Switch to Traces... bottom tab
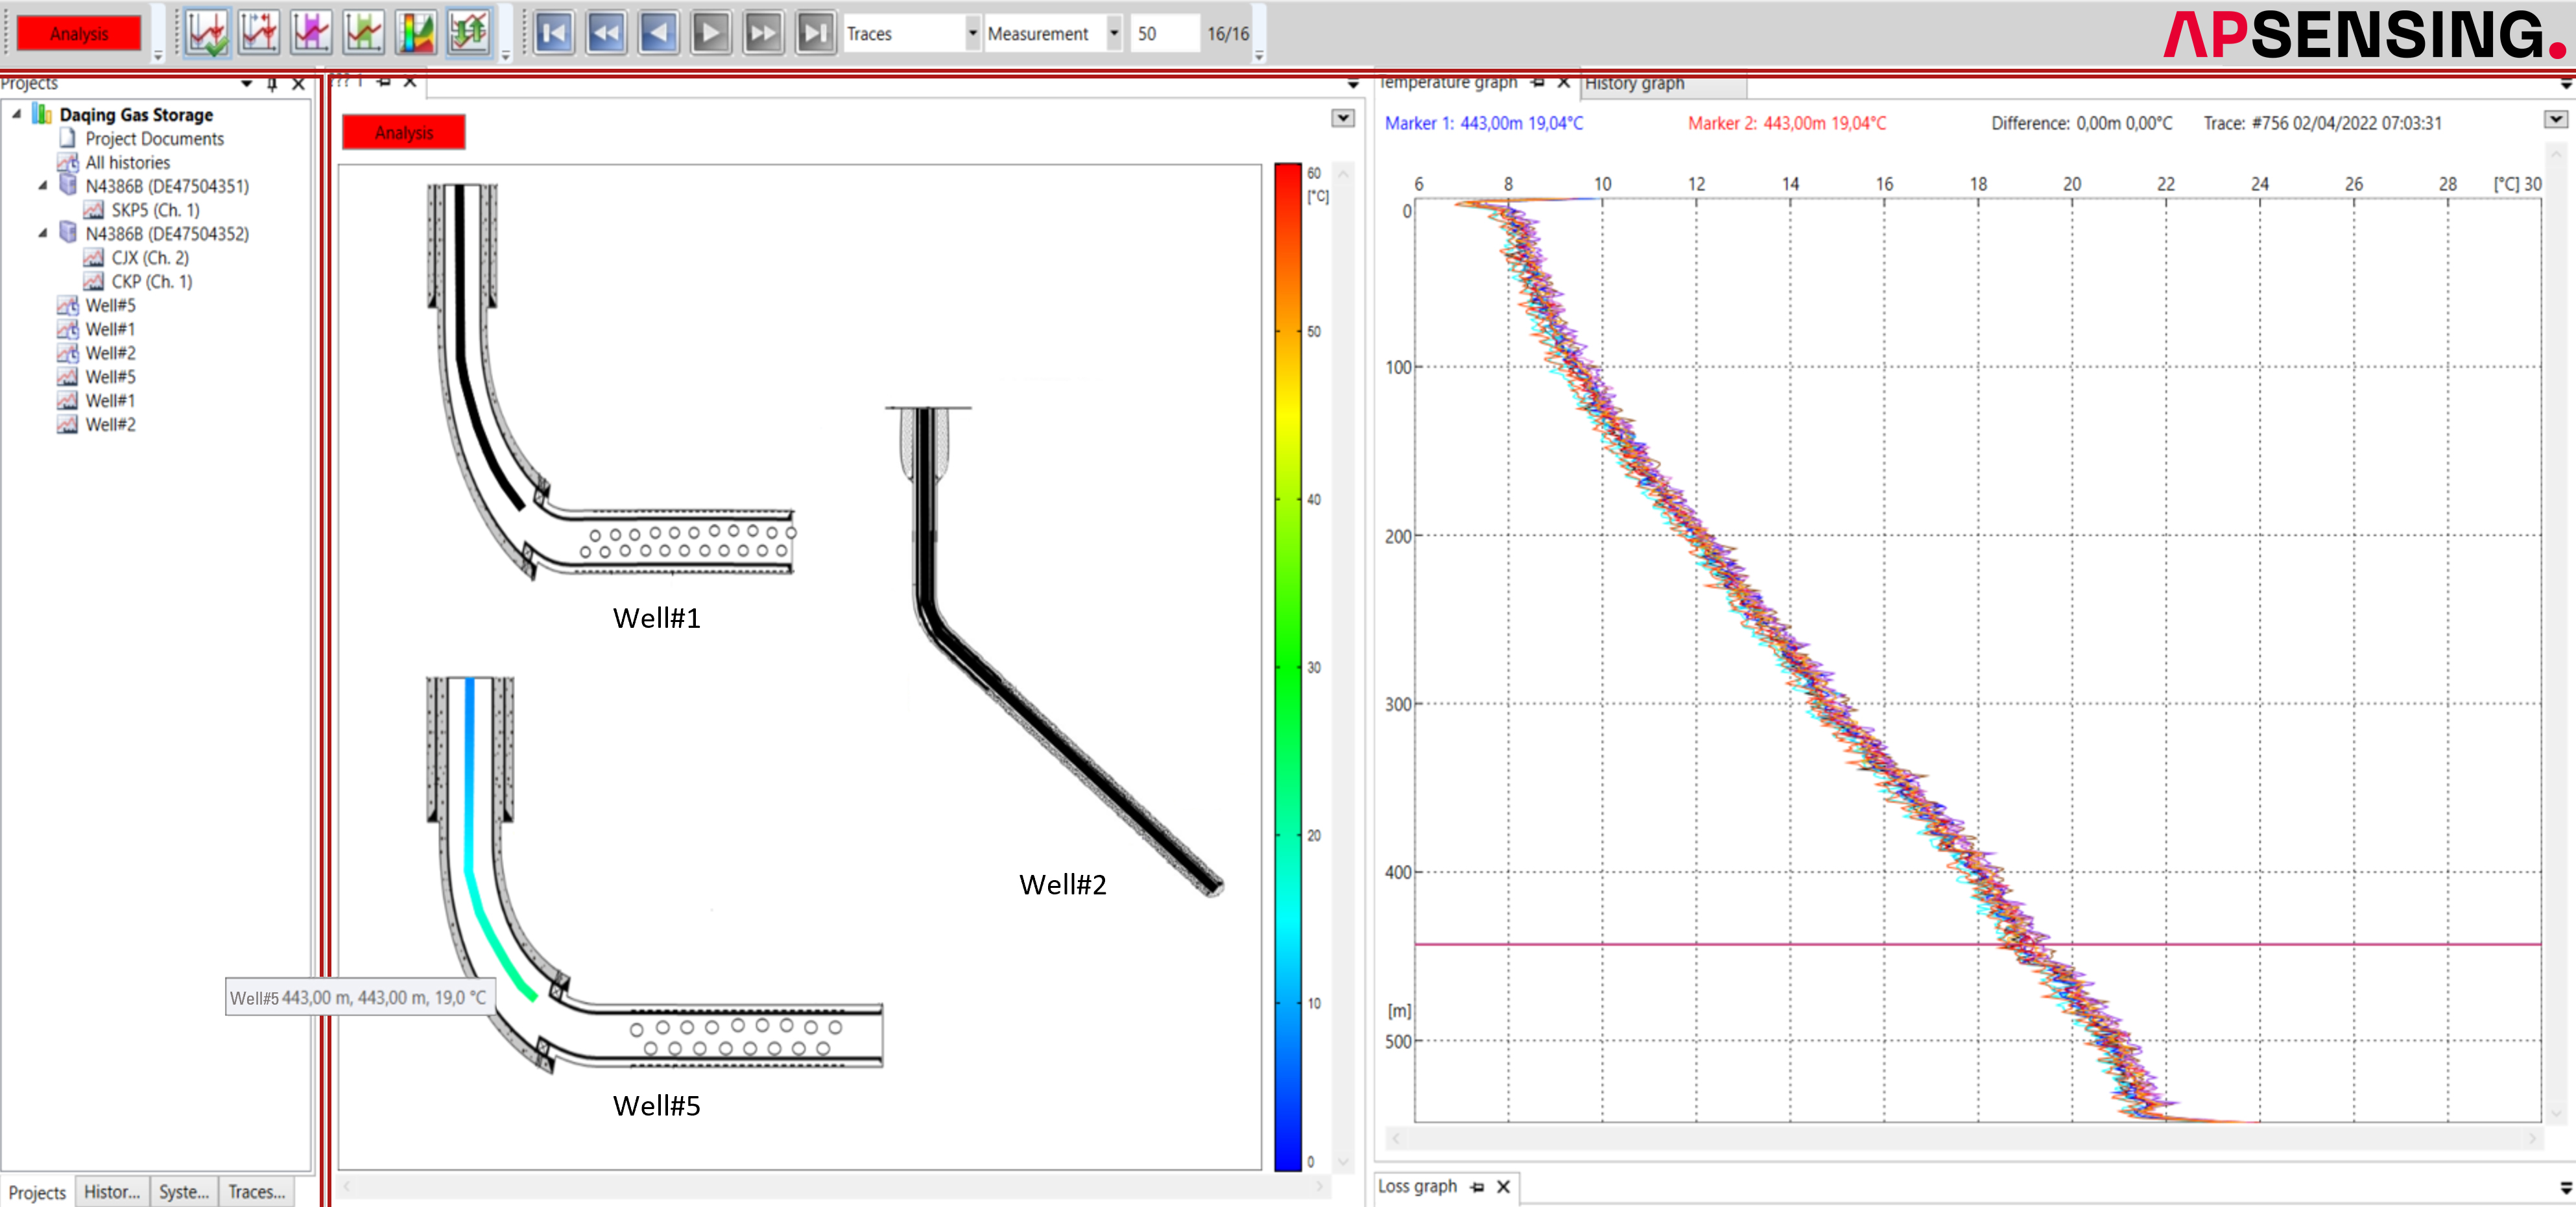 click(256, 1191)
